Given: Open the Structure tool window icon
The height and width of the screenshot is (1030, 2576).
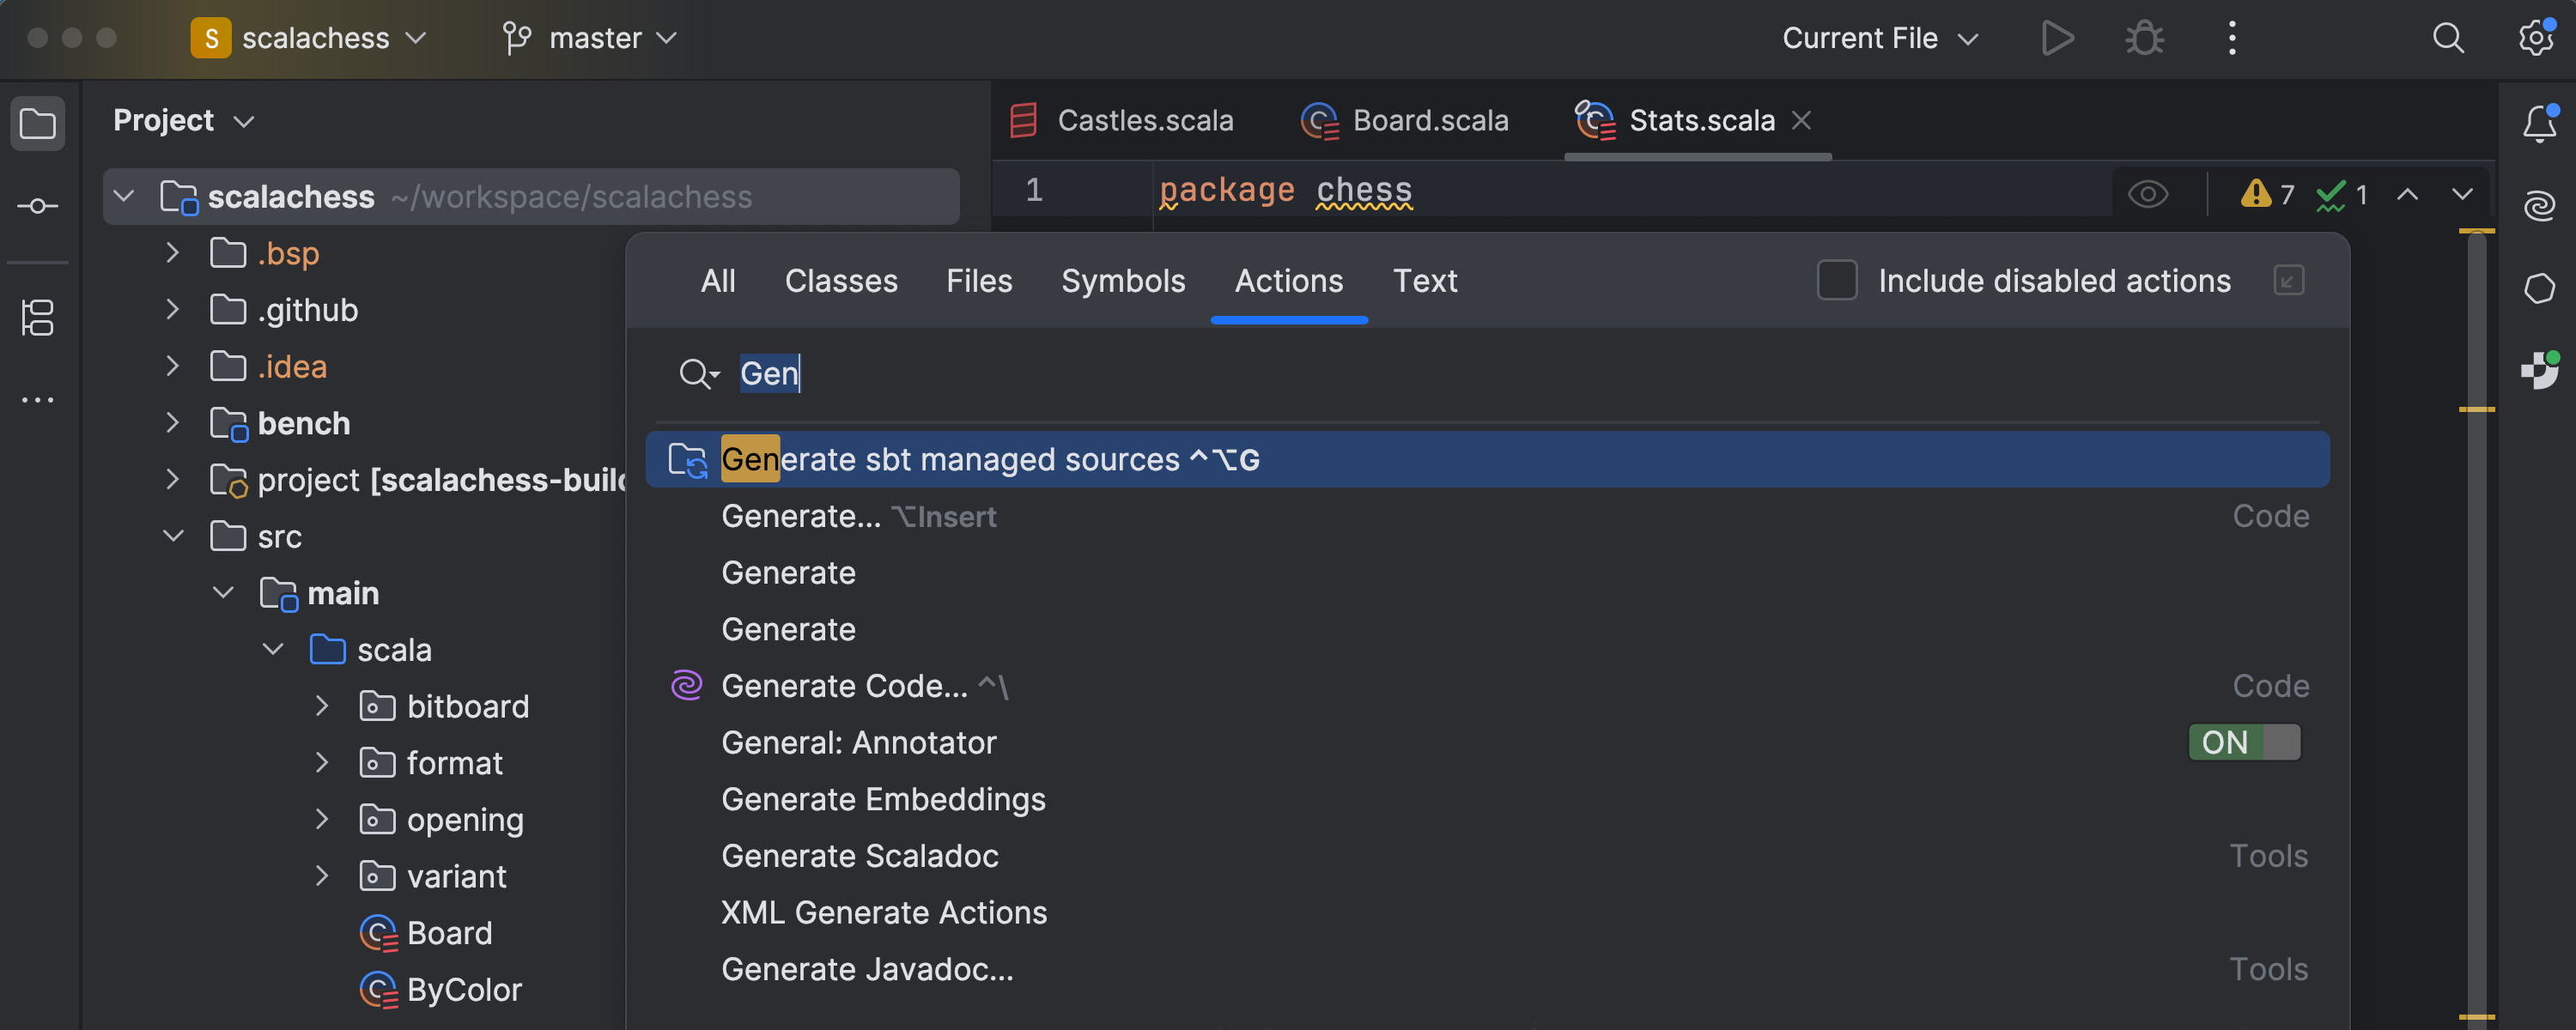Looking at the screenshot, I should [38, 318].
